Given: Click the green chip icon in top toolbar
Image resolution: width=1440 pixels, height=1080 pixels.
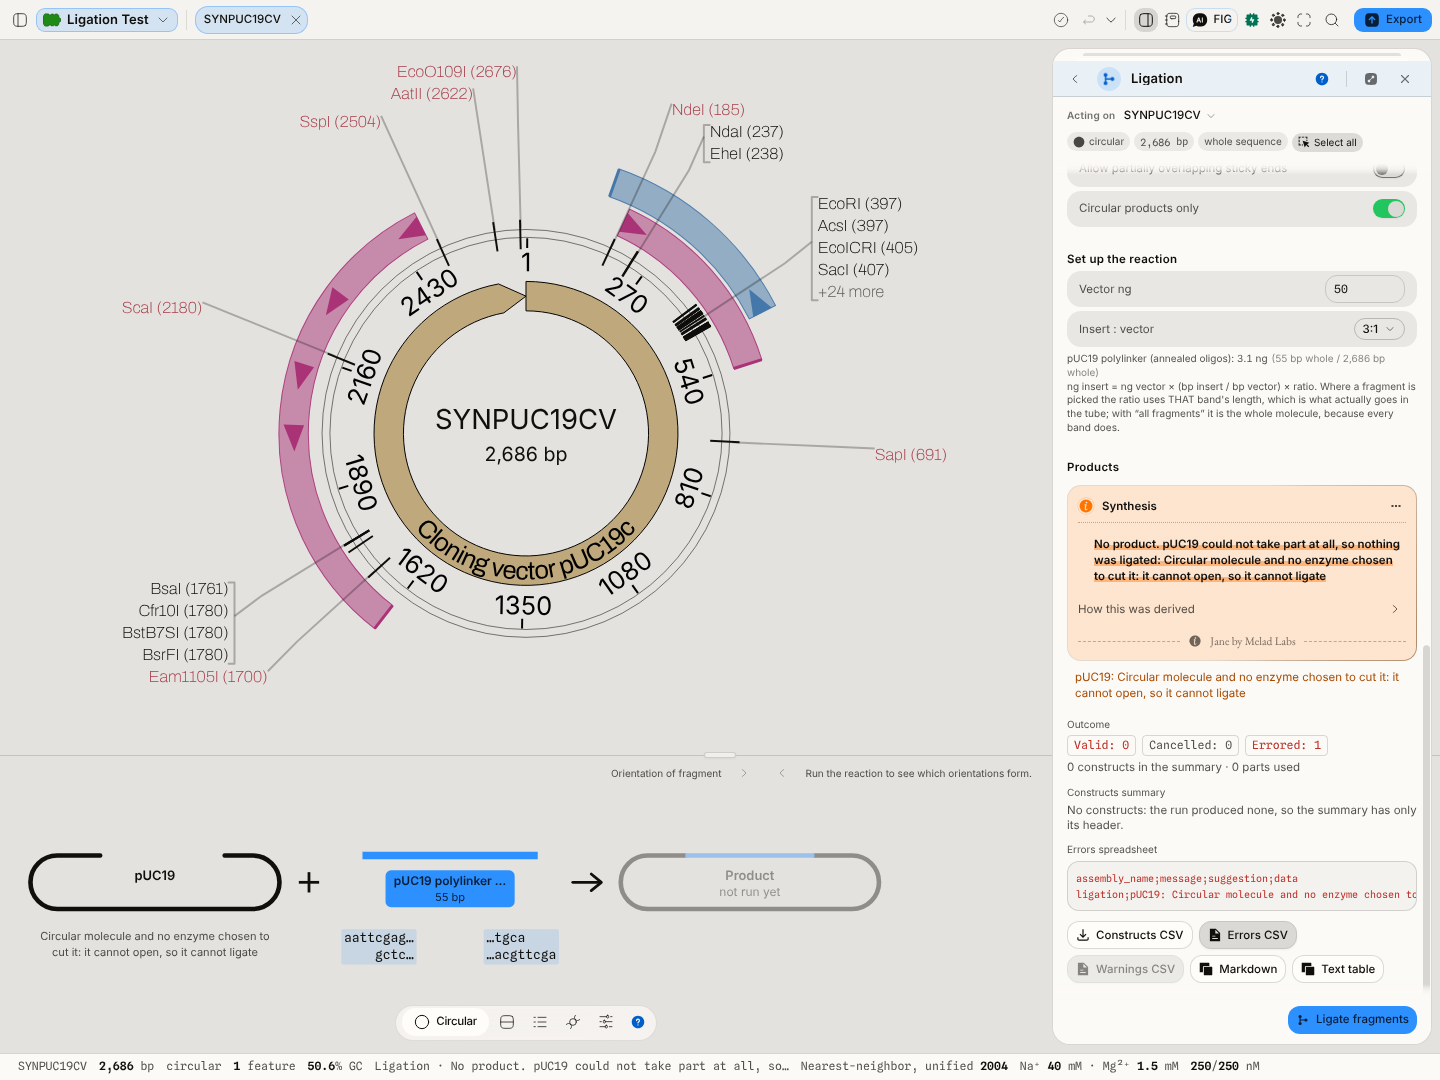Looking at the screenshot, I should coord(1252,20).
